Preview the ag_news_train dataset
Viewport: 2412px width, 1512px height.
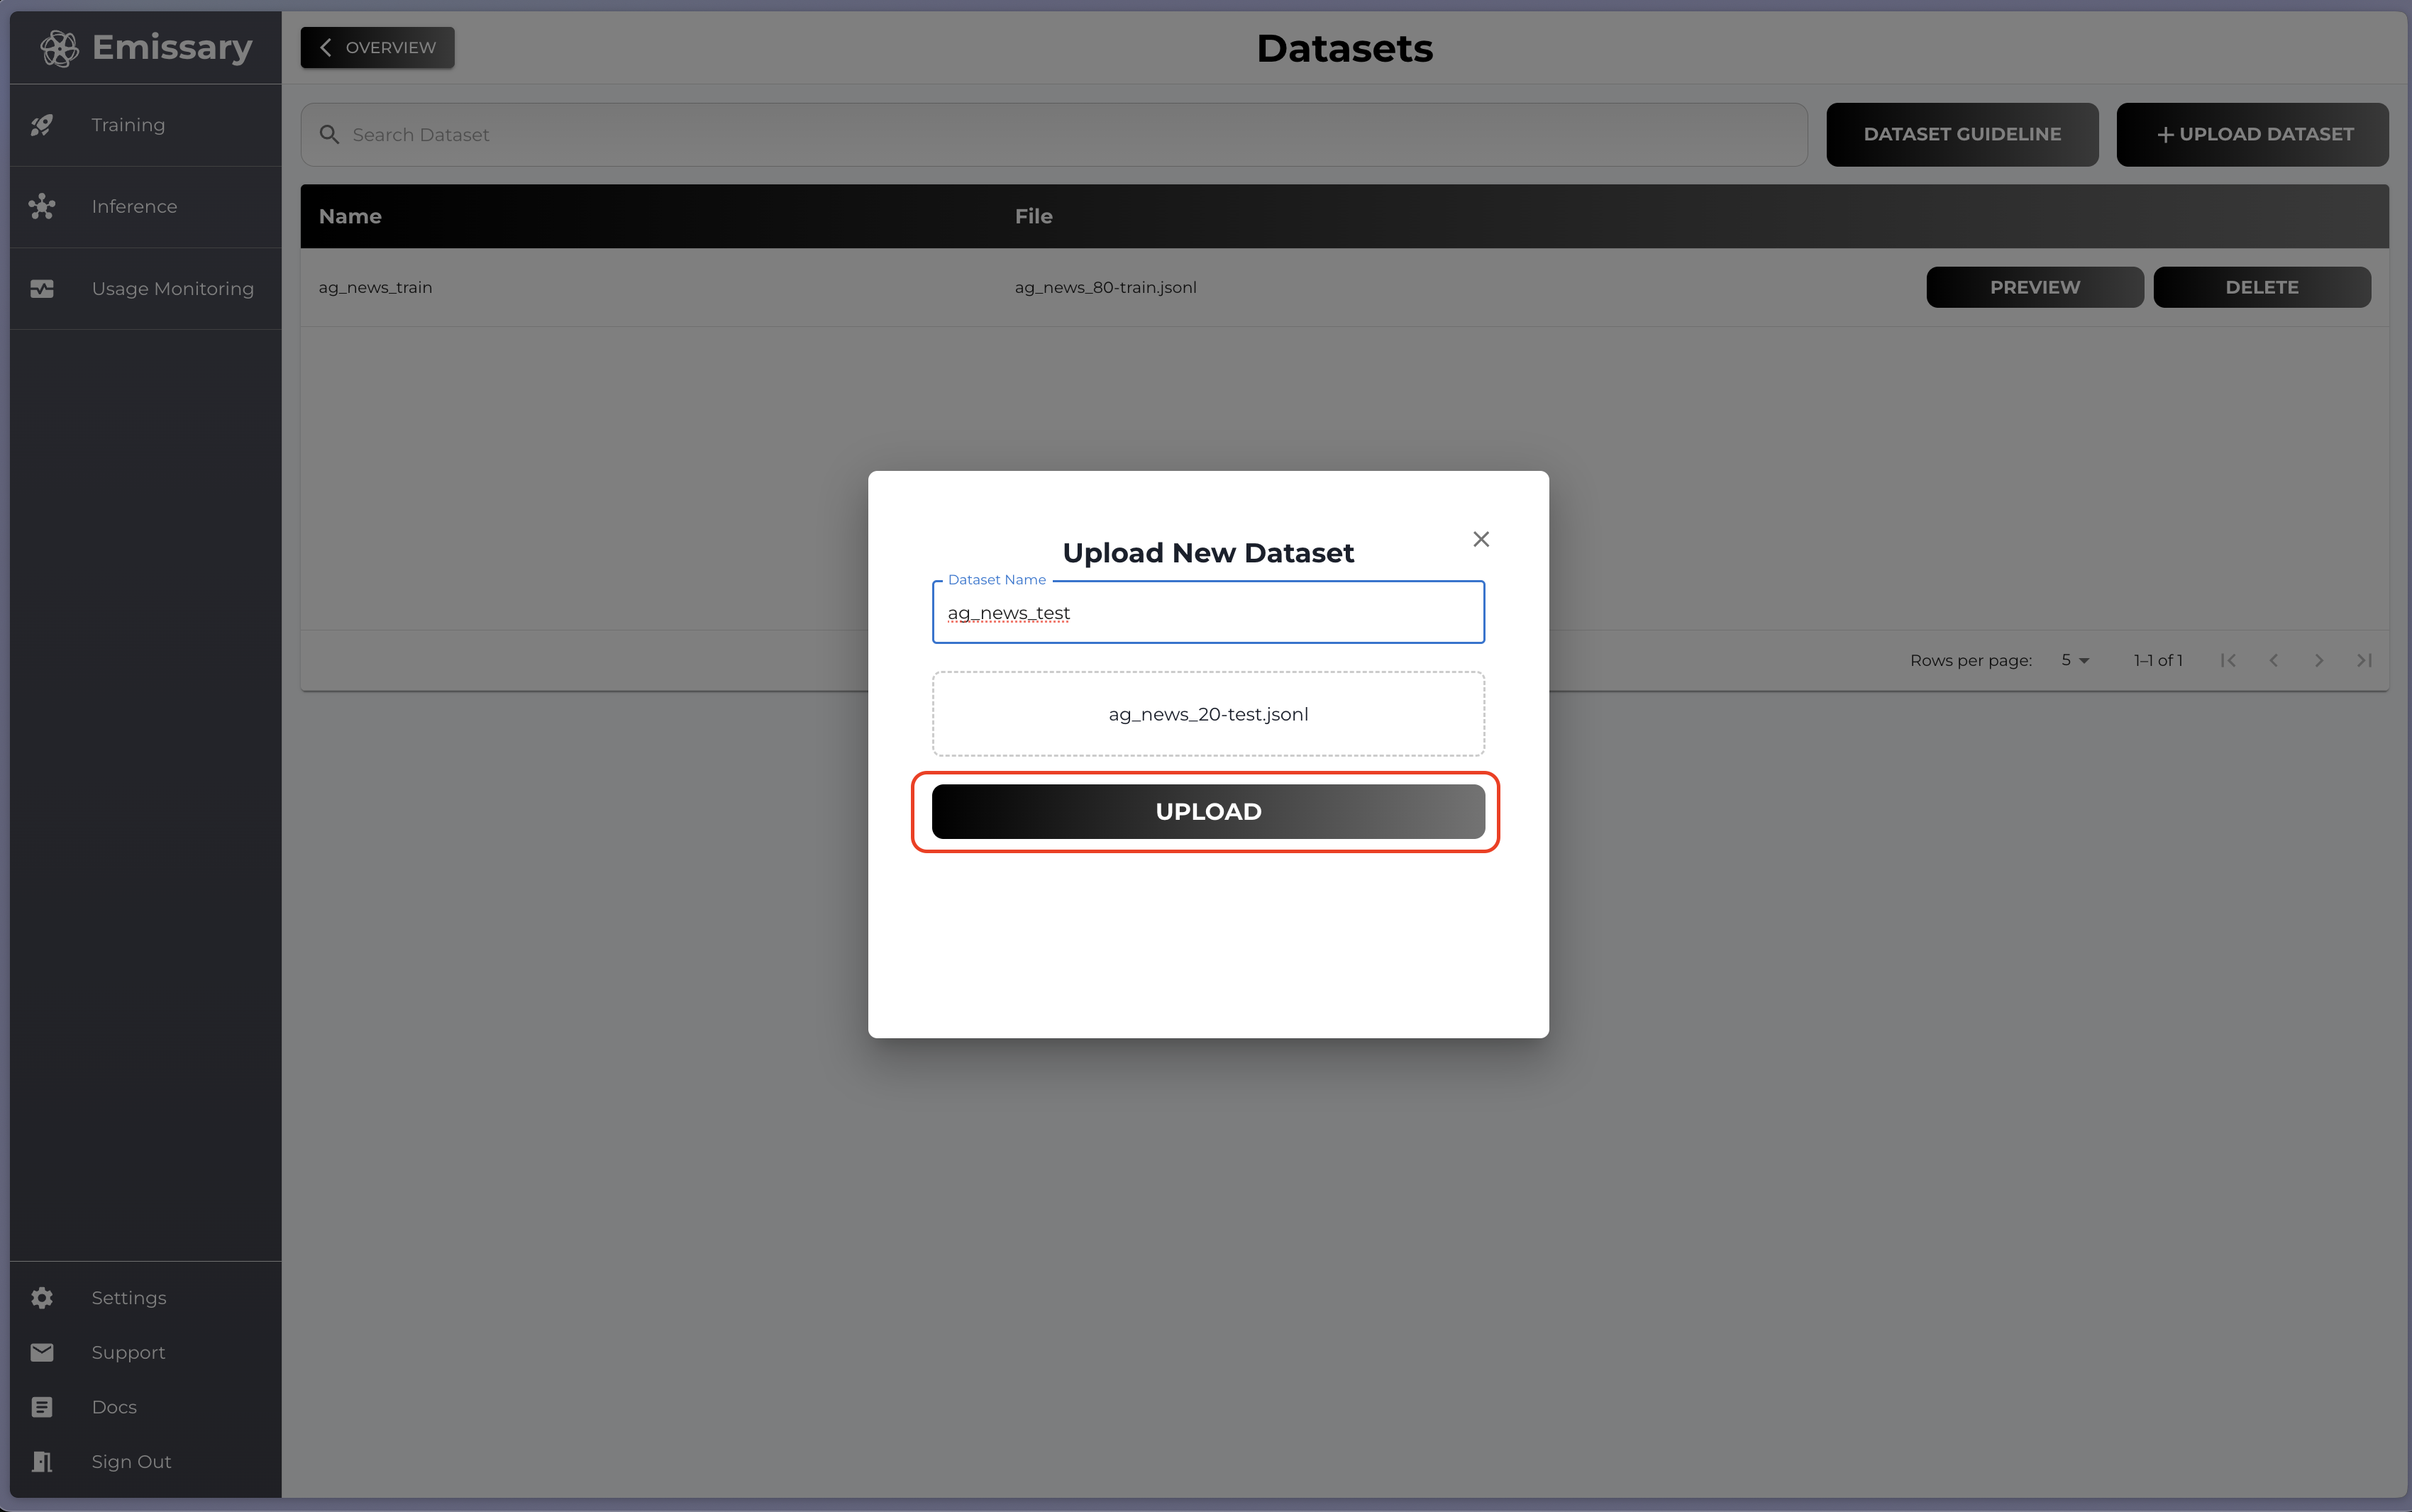pyautogui.click(x=2034, y=287)
